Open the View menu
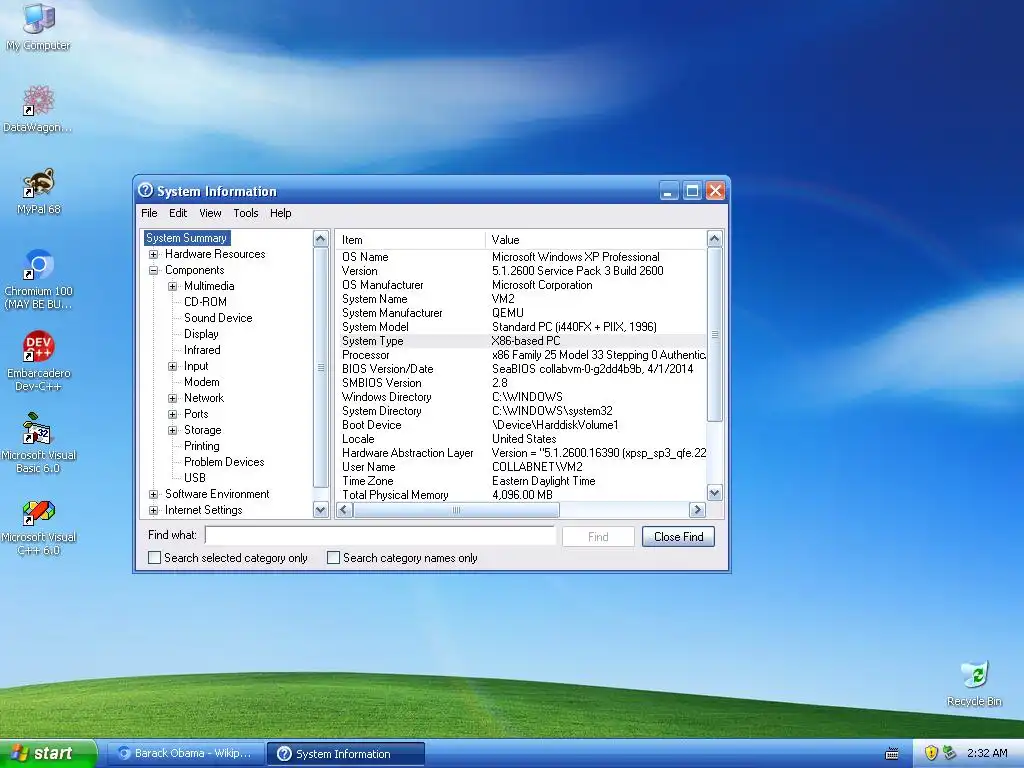 (210, 213)
